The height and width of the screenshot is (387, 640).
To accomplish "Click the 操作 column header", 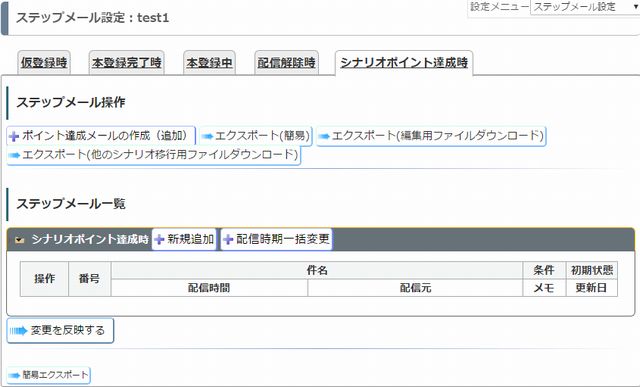I will (44, 279).
